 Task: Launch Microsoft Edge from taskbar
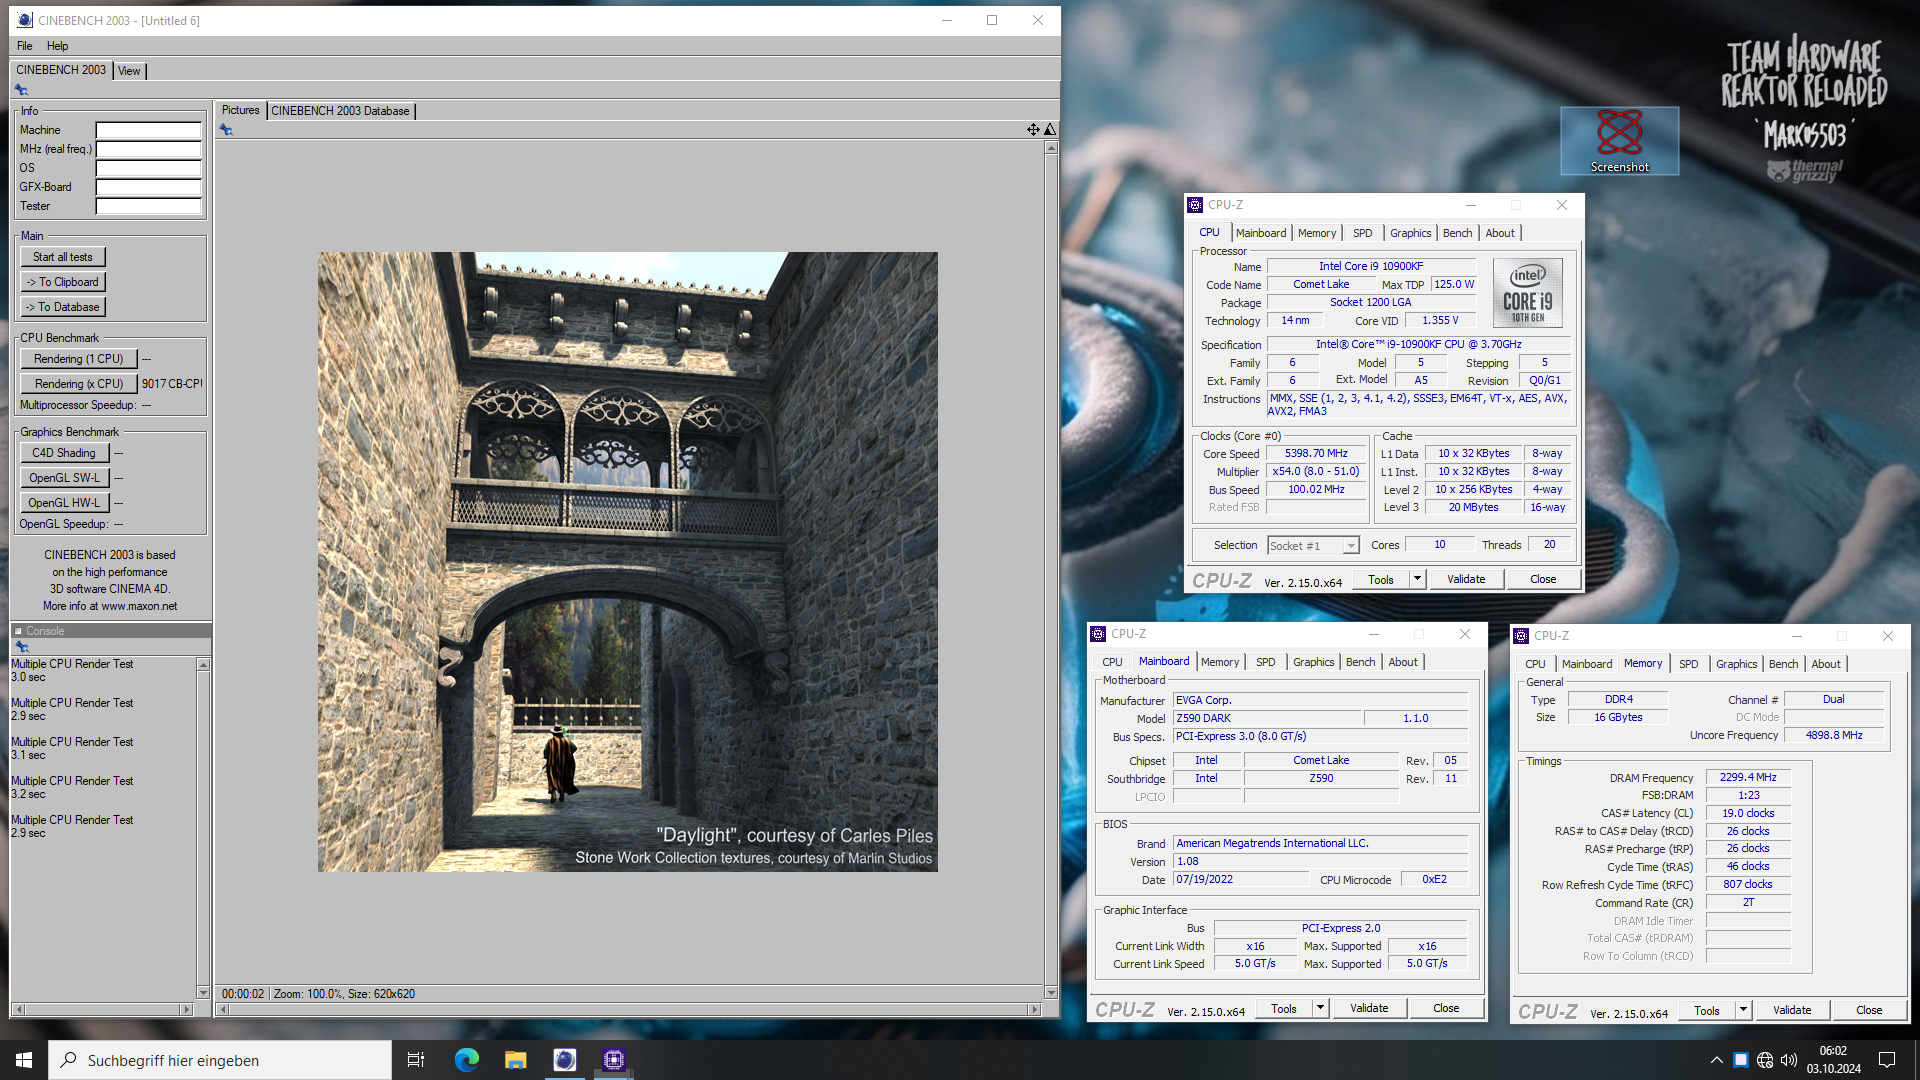pos(466,1060)
